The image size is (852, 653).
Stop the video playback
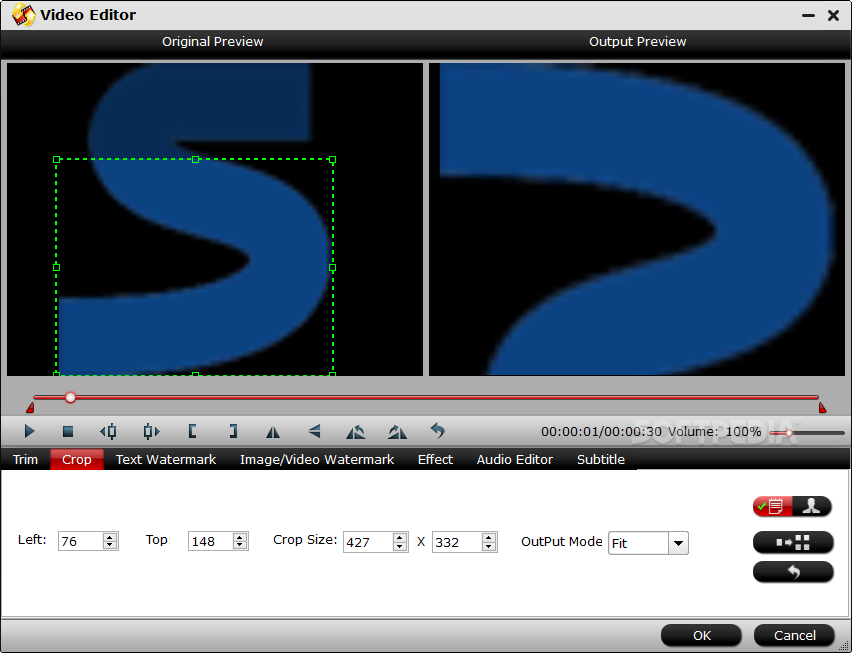pyautogui.click(x=68, y=431)
